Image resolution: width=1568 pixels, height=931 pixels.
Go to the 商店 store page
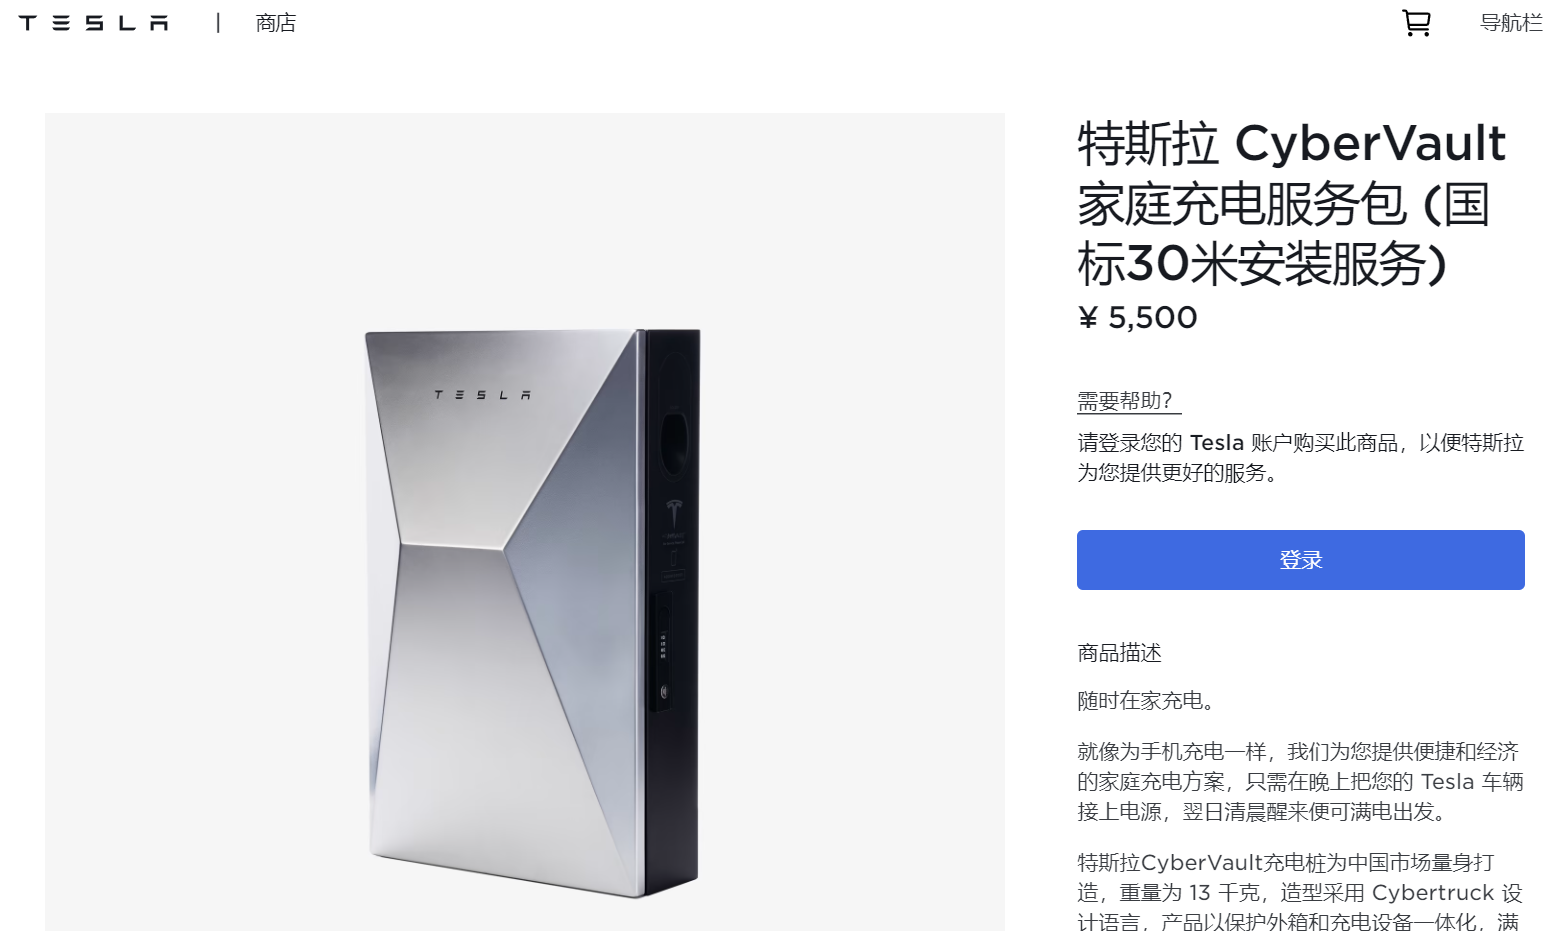[276, 23]
